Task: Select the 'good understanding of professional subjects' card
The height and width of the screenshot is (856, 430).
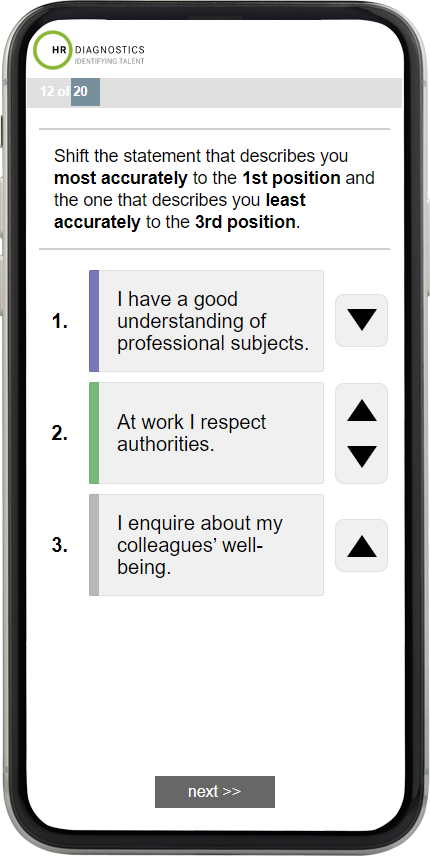Action: [x=206, y=321]
